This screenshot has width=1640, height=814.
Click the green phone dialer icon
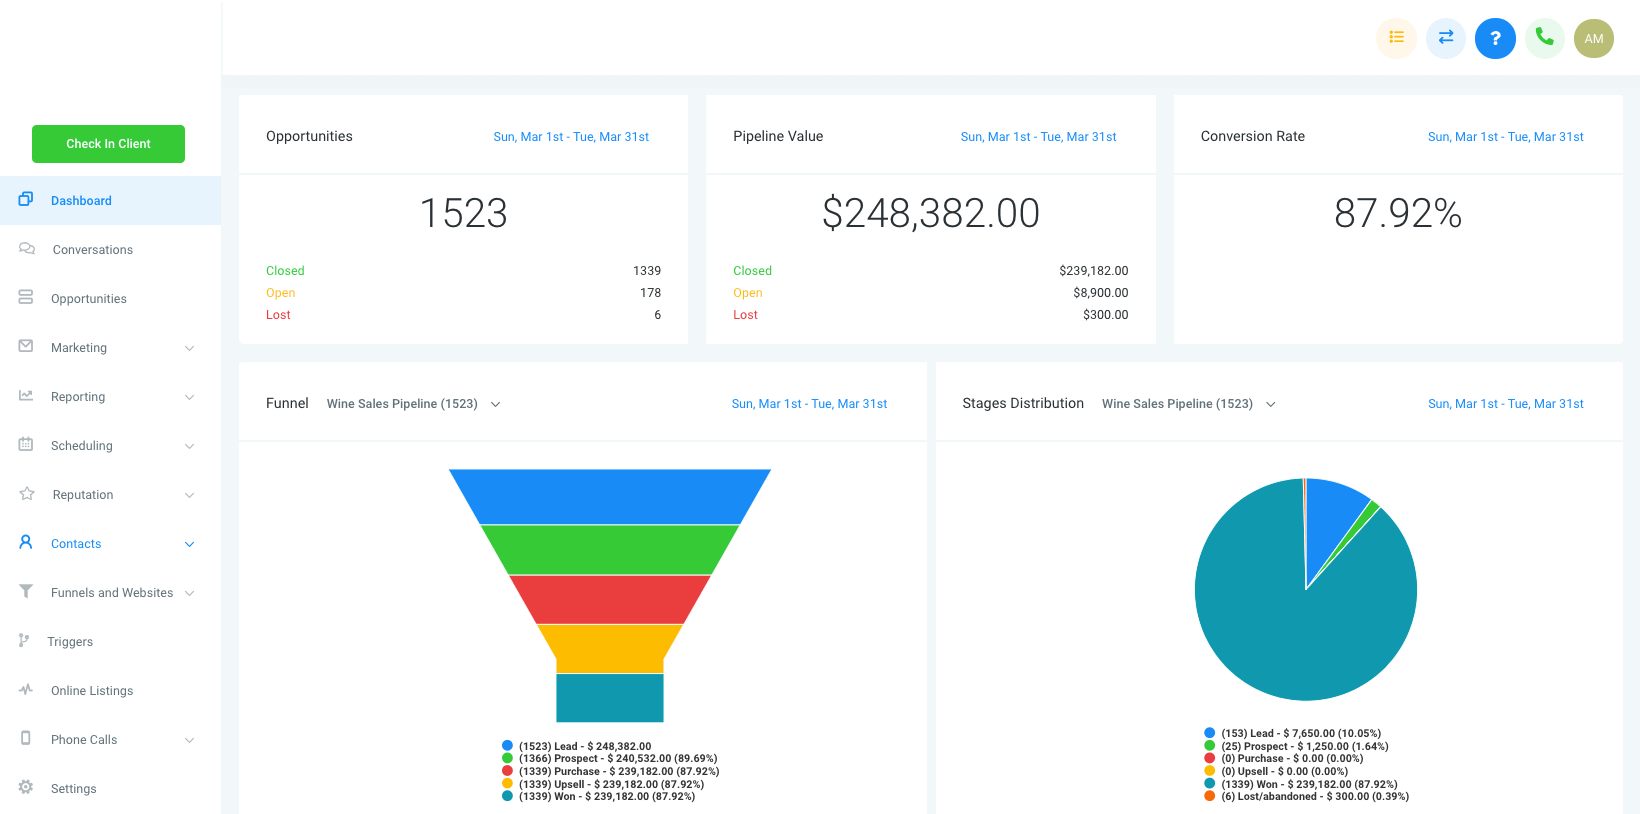coord(1545,38)
